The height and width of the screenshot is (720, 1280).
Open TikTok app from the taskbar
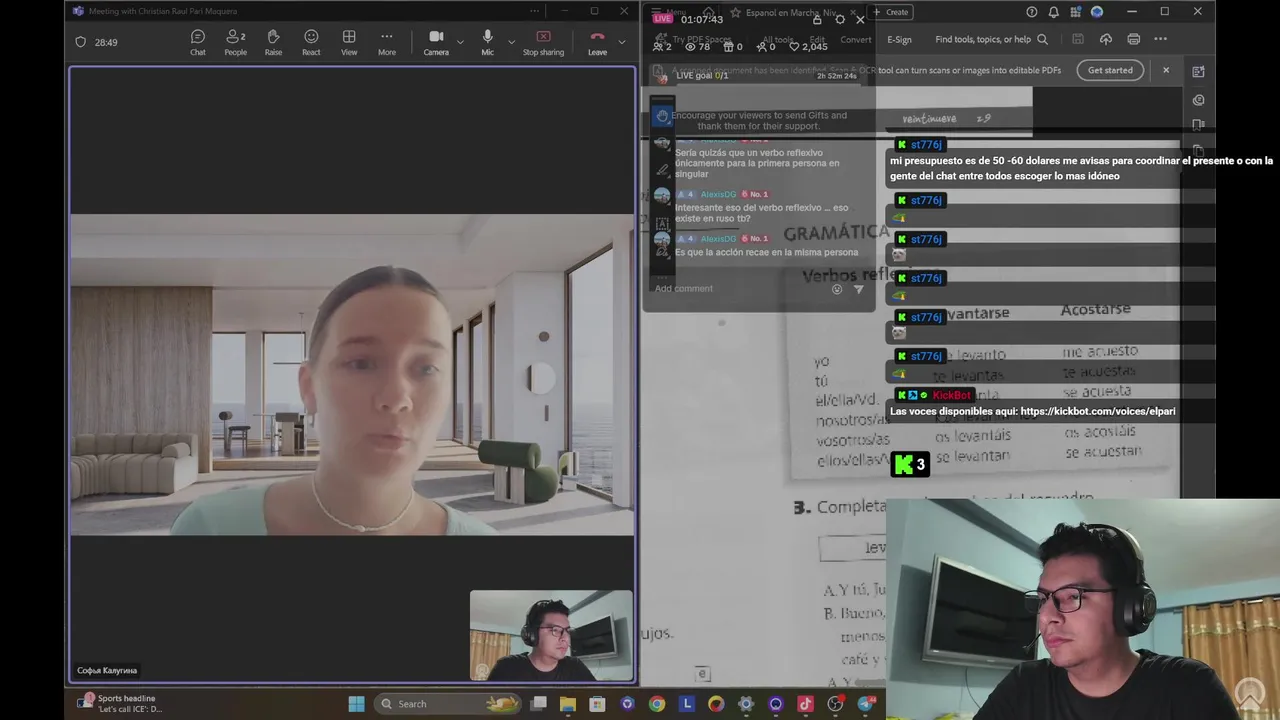(805, 704)
